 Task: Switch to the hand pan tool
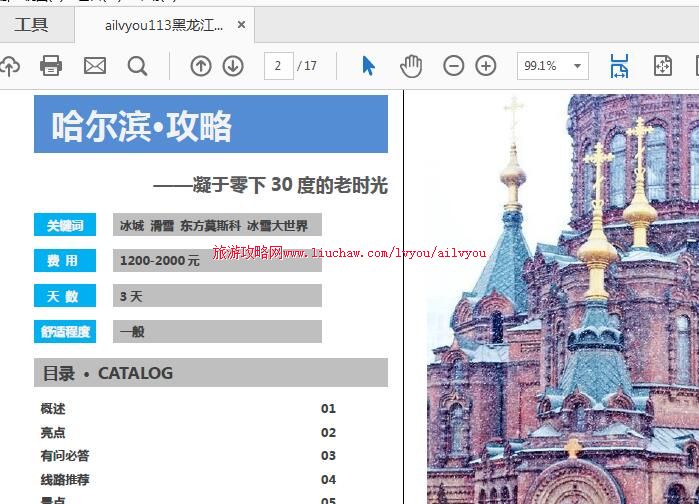[x=411, y=66]
